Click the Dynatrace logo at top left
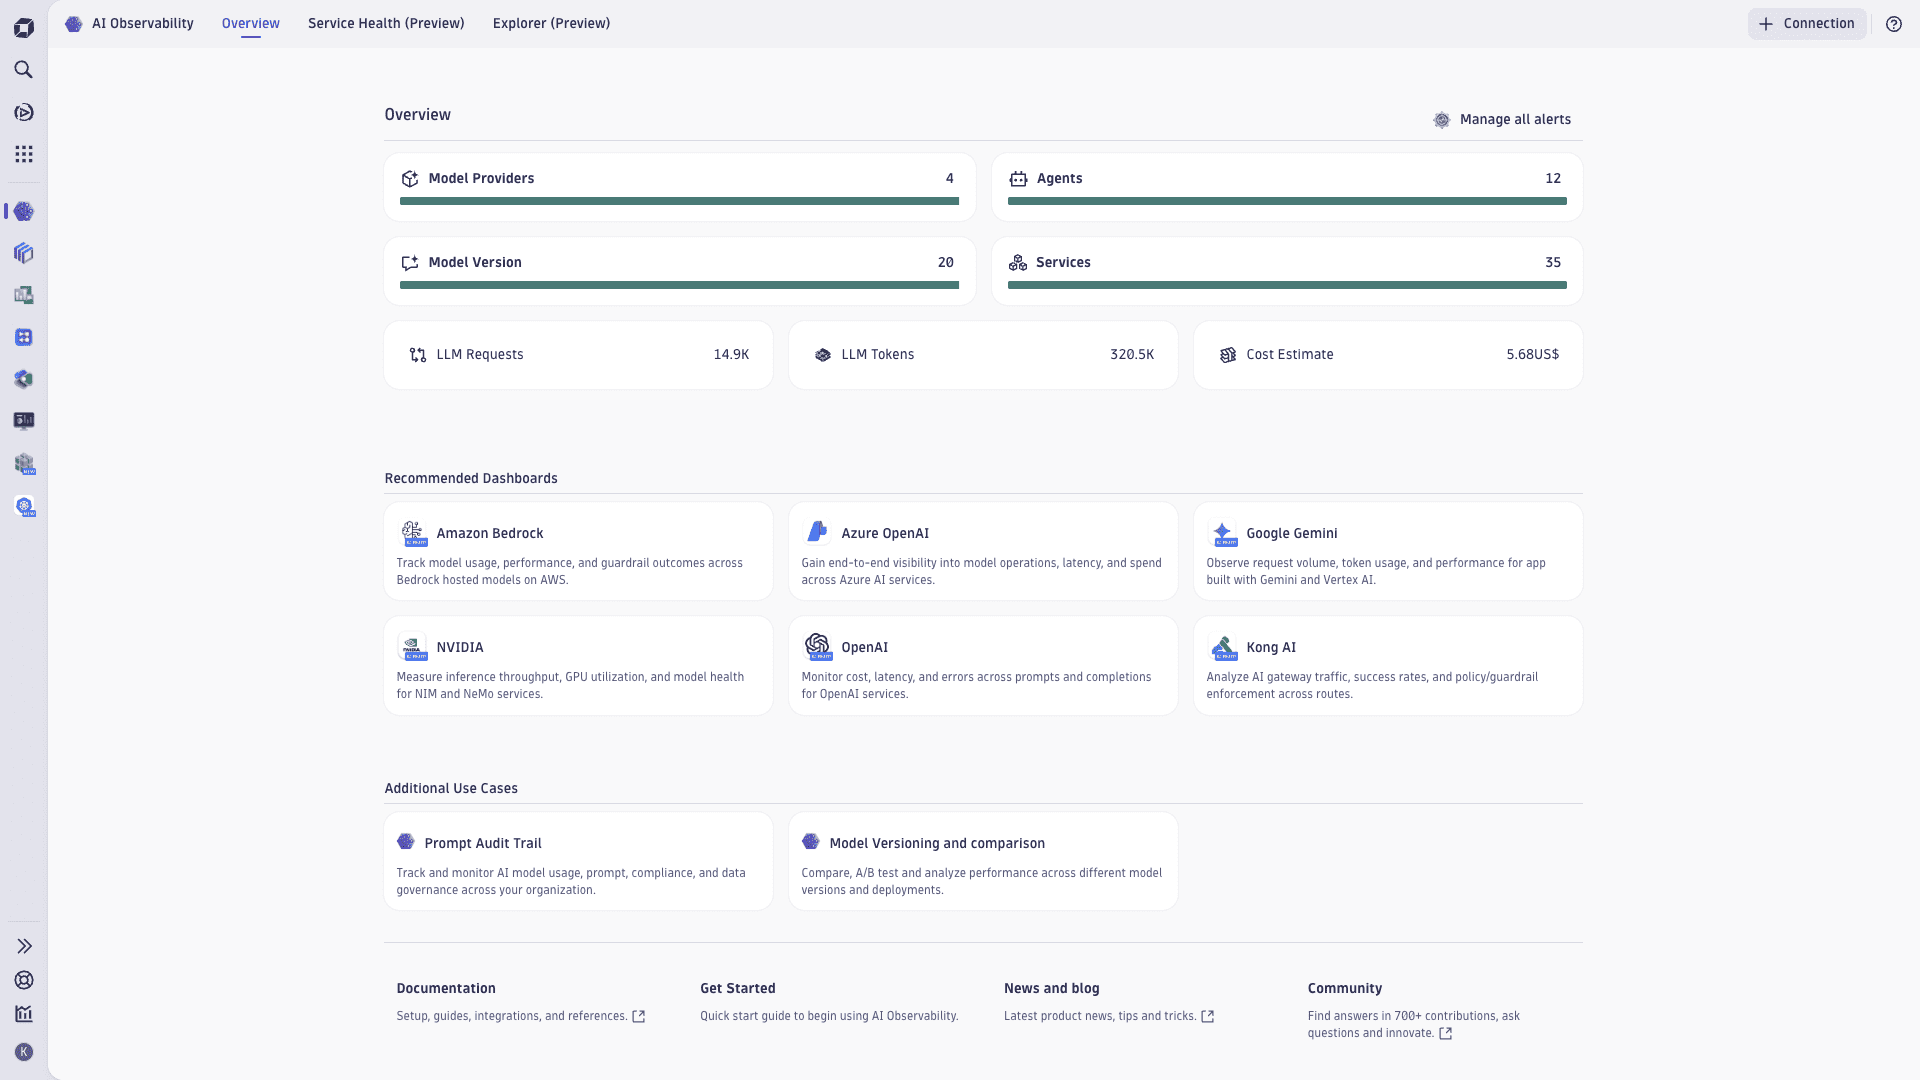The height and width of the screenshot is (1080, 1920). 24,27
